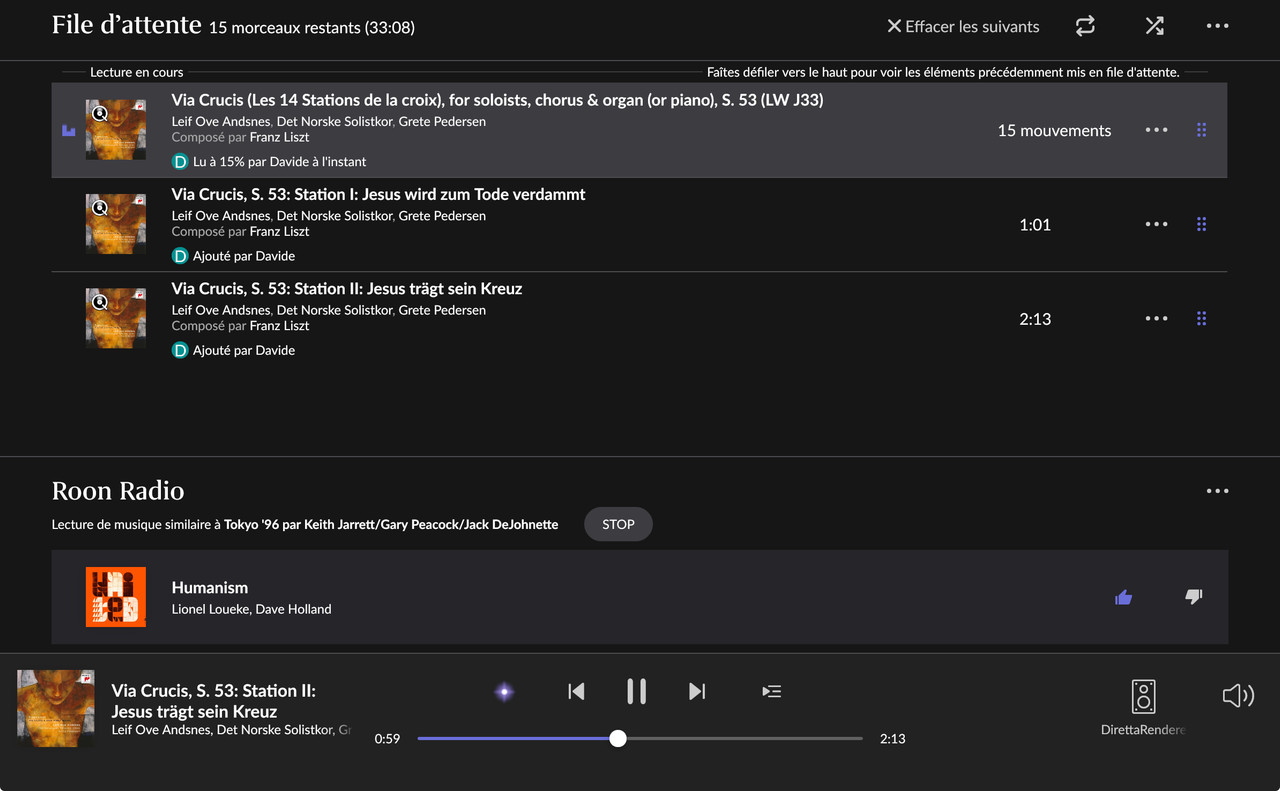This screenshot has height=791, width=1280.
Task: Select queue title Station II: Jesus trägt sein Kreuz
Action: coord(347,288)
